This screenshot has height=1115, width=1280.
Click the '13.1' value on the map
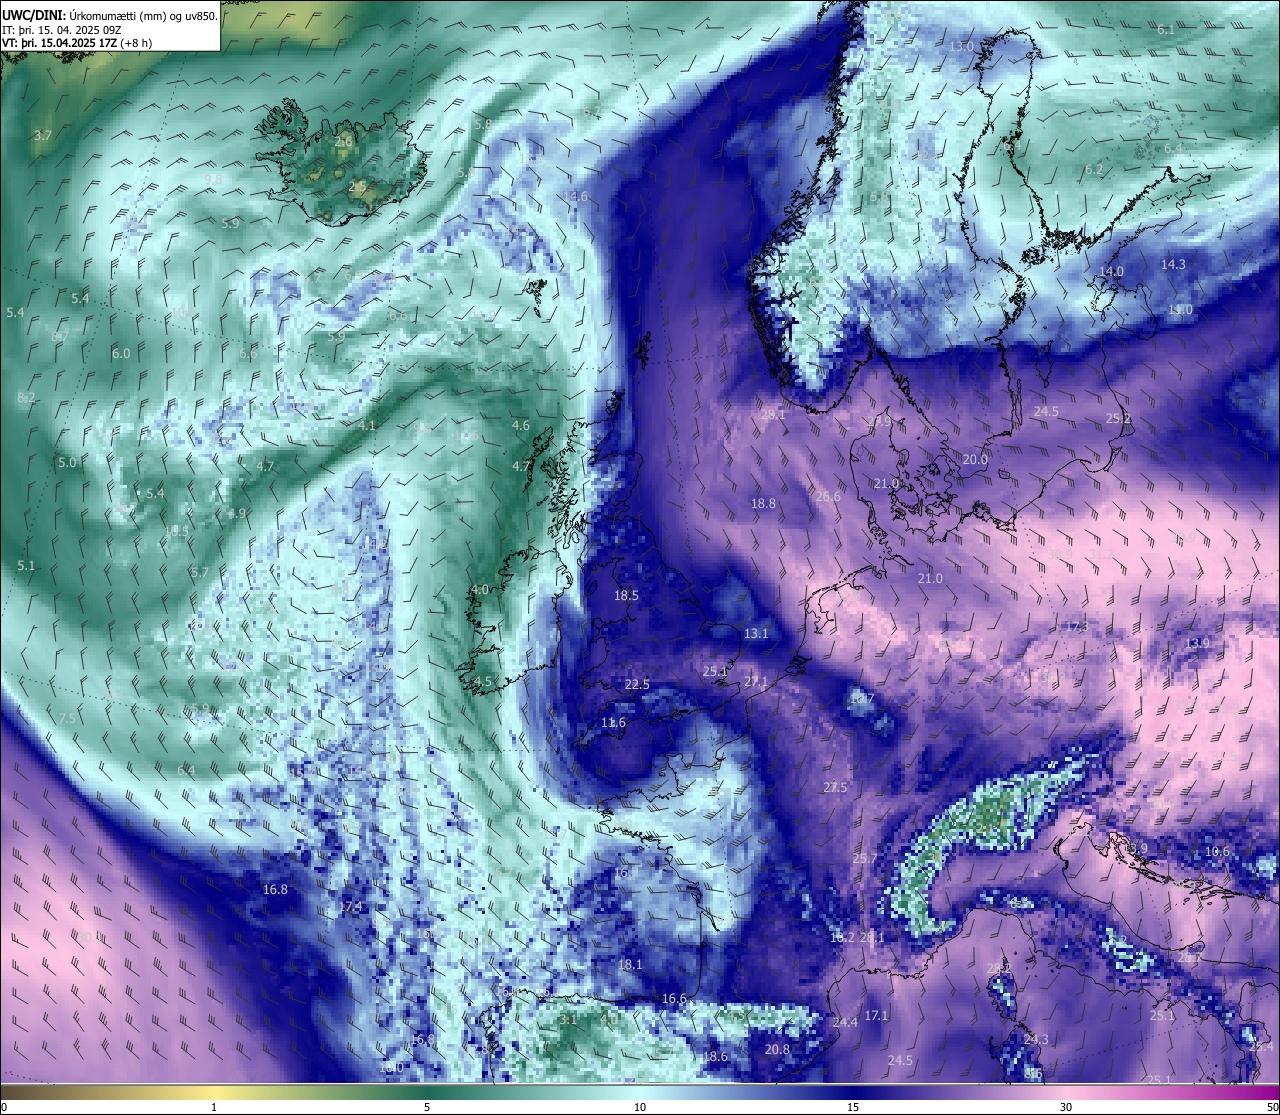756,634
